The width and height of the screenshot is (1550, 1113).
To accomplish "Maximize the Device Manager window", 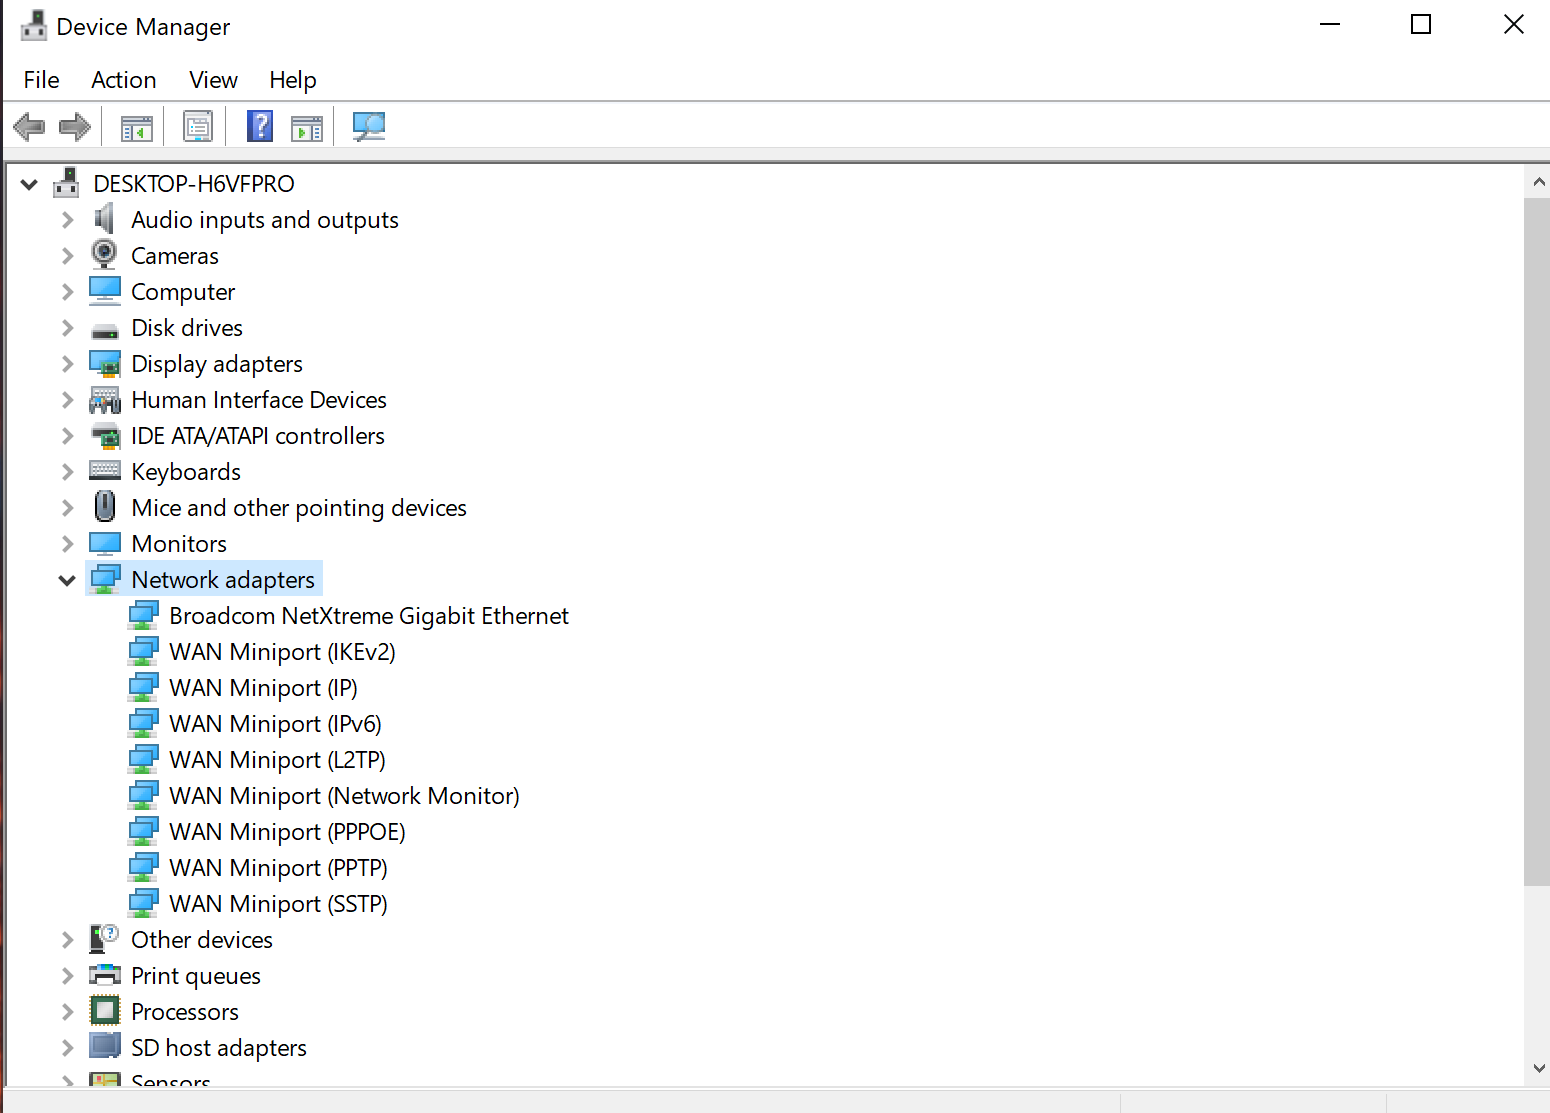I will [x=1421, y=24].
